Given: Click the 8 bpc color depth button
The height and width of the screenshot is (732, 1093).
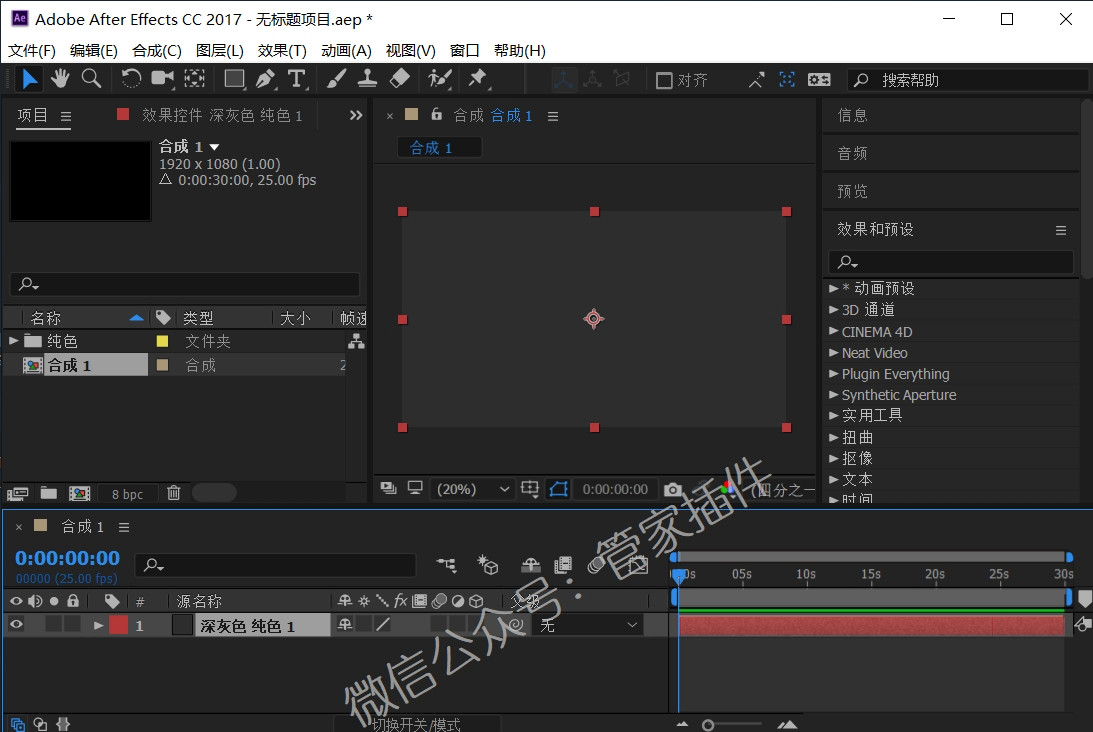Looking at the screenshot, I should coord(128,494).
